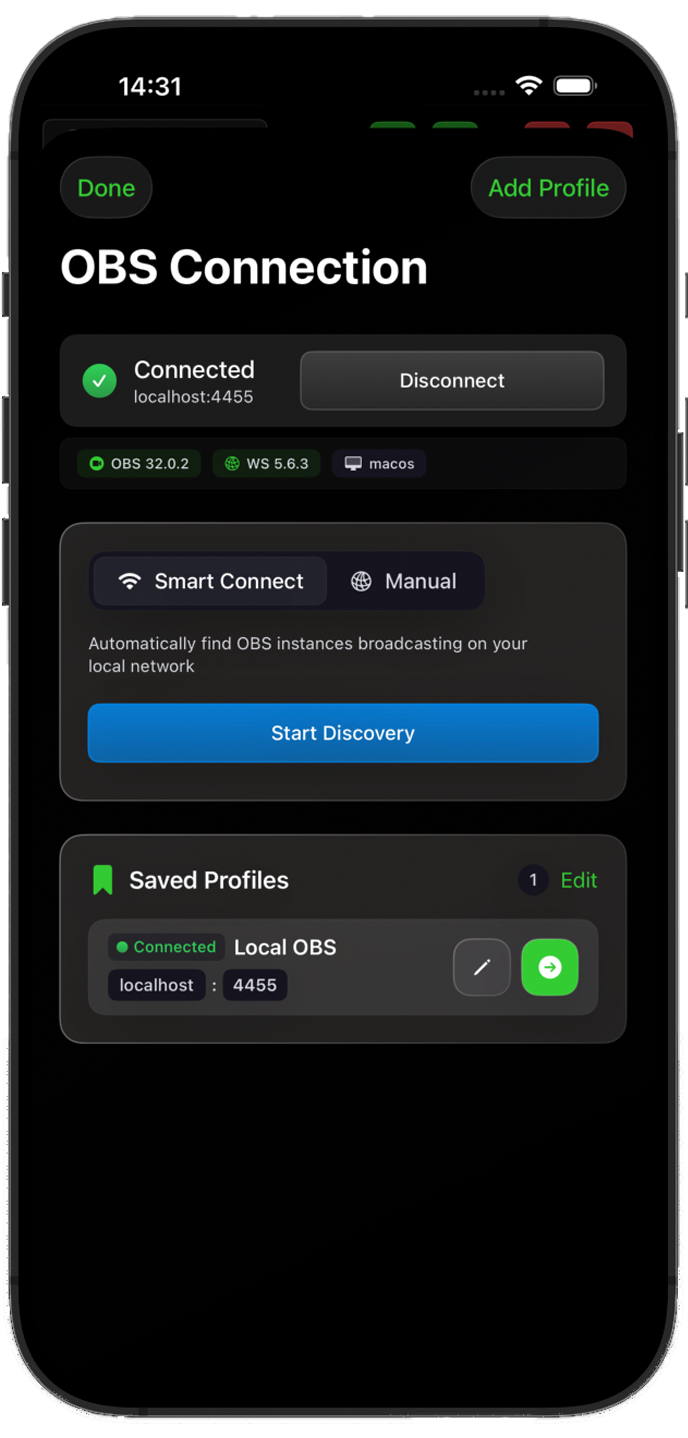
Task: Open the Add Profile form
Action: [x=548, y=188]
